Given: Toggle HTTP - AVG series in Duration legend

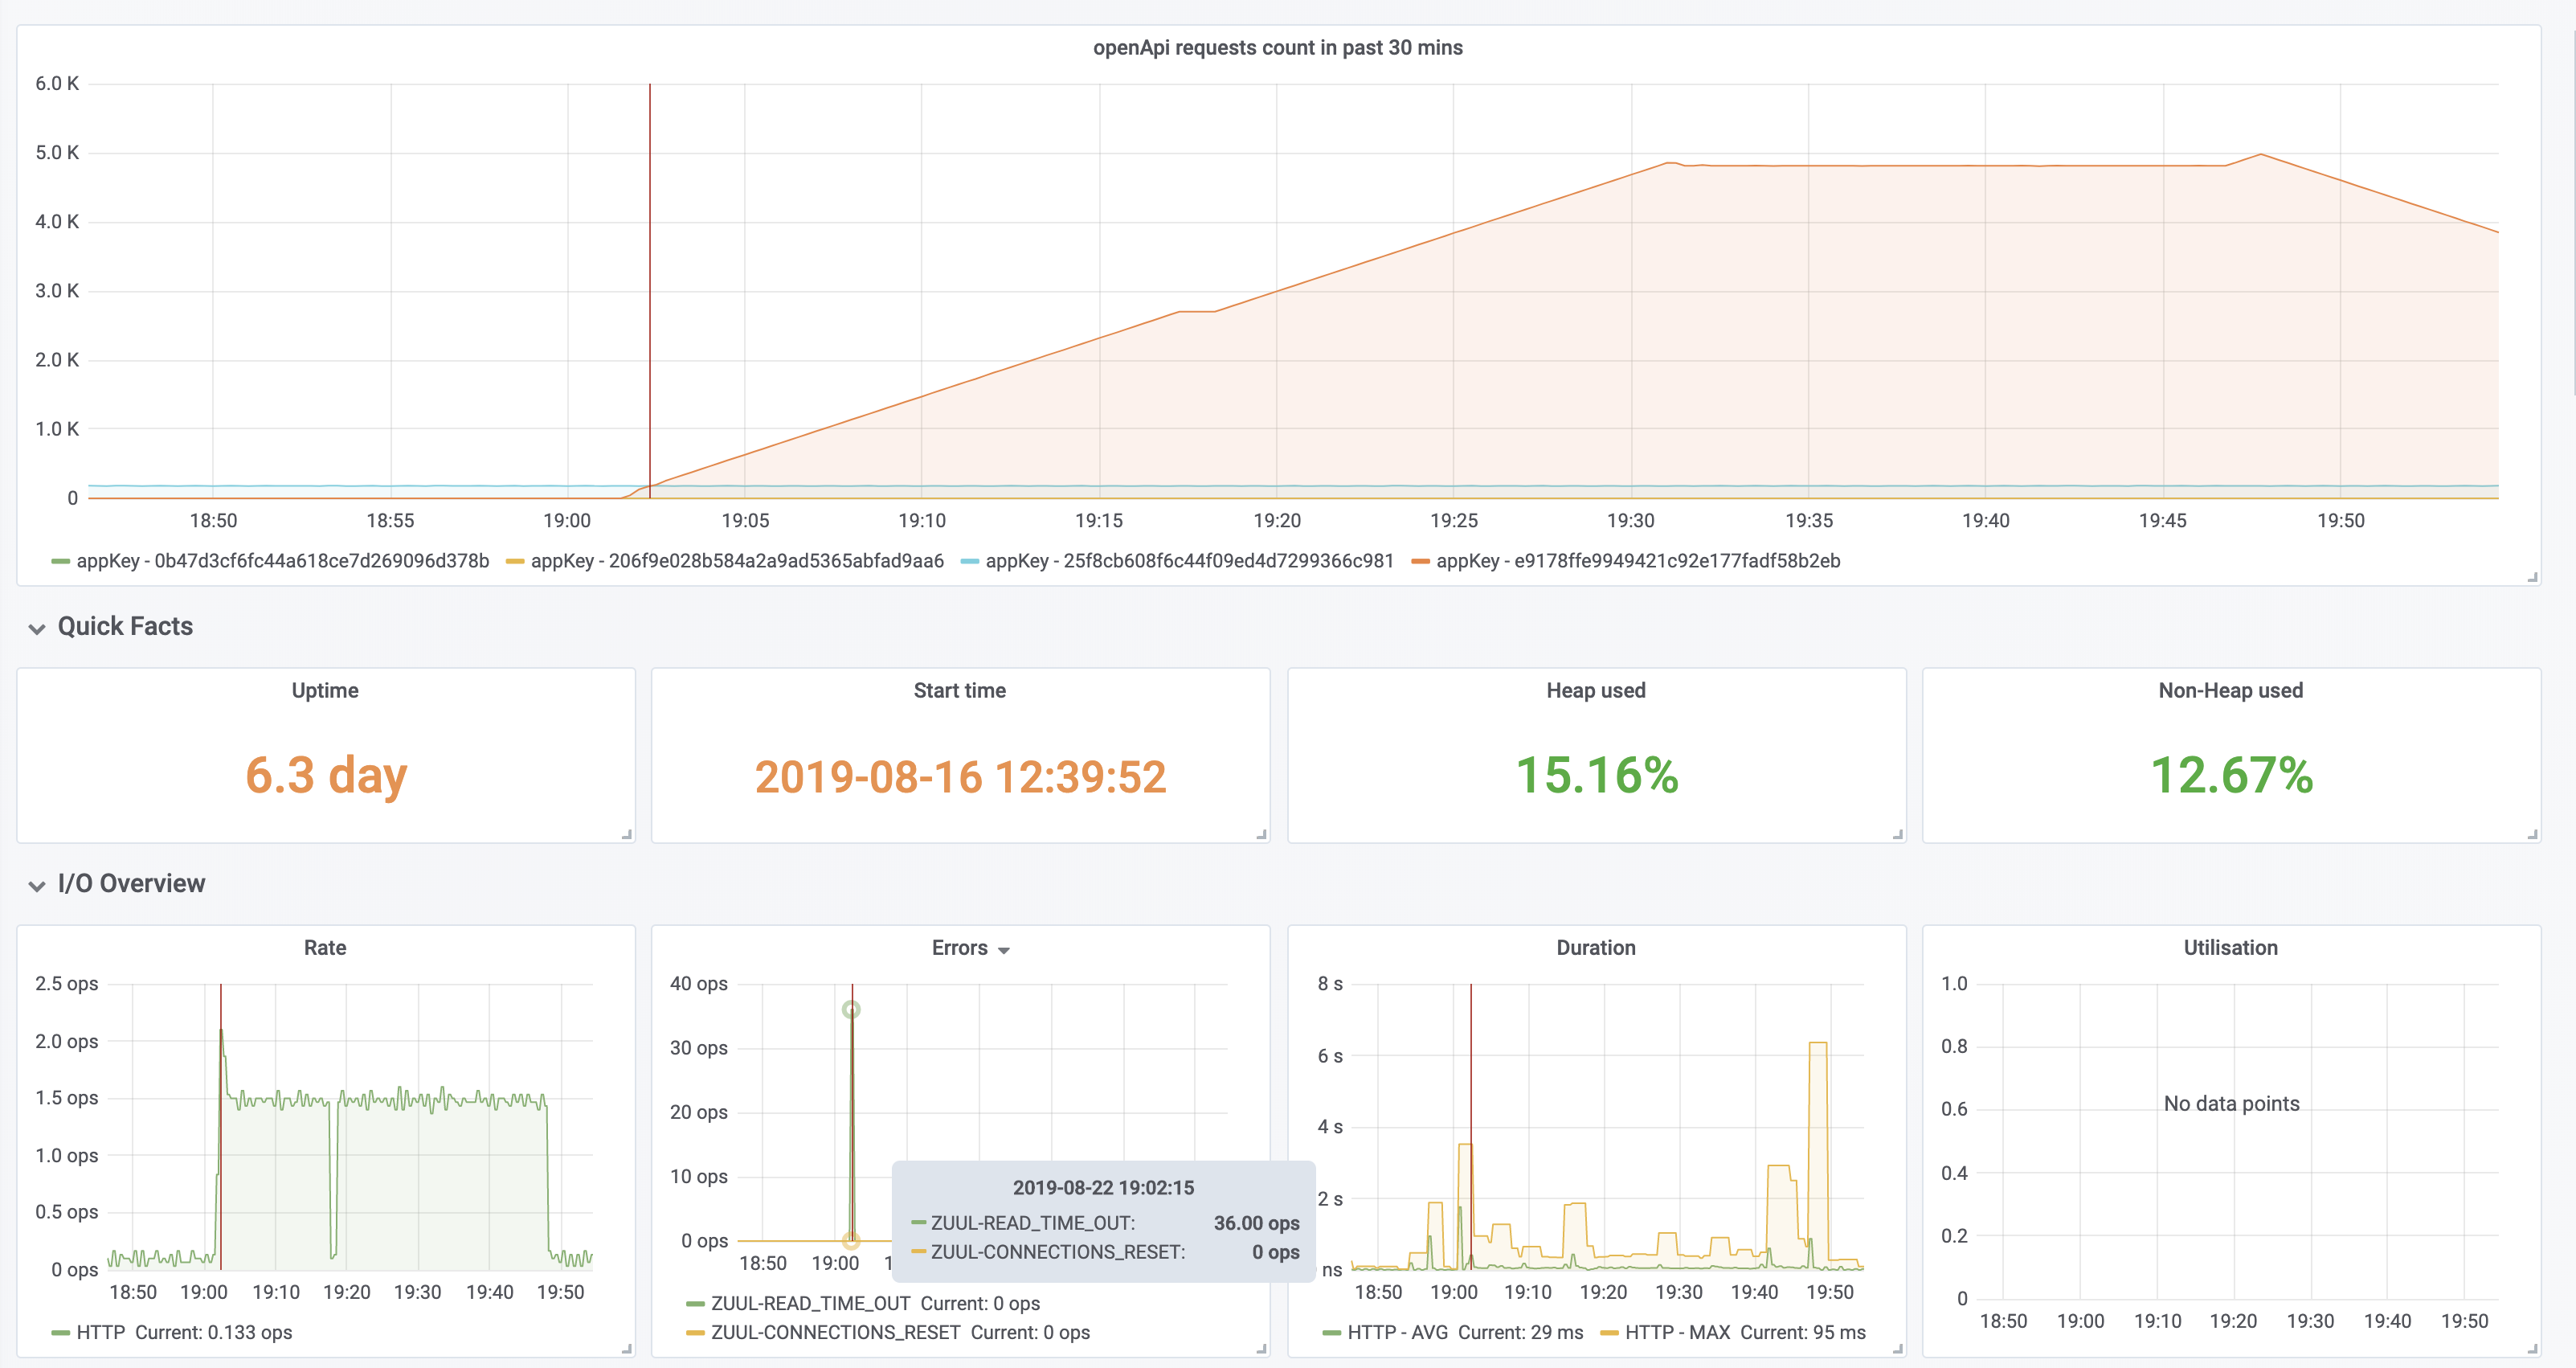Looking at the screenshot, I should pyautogui.click(x=1397, y=1332).
